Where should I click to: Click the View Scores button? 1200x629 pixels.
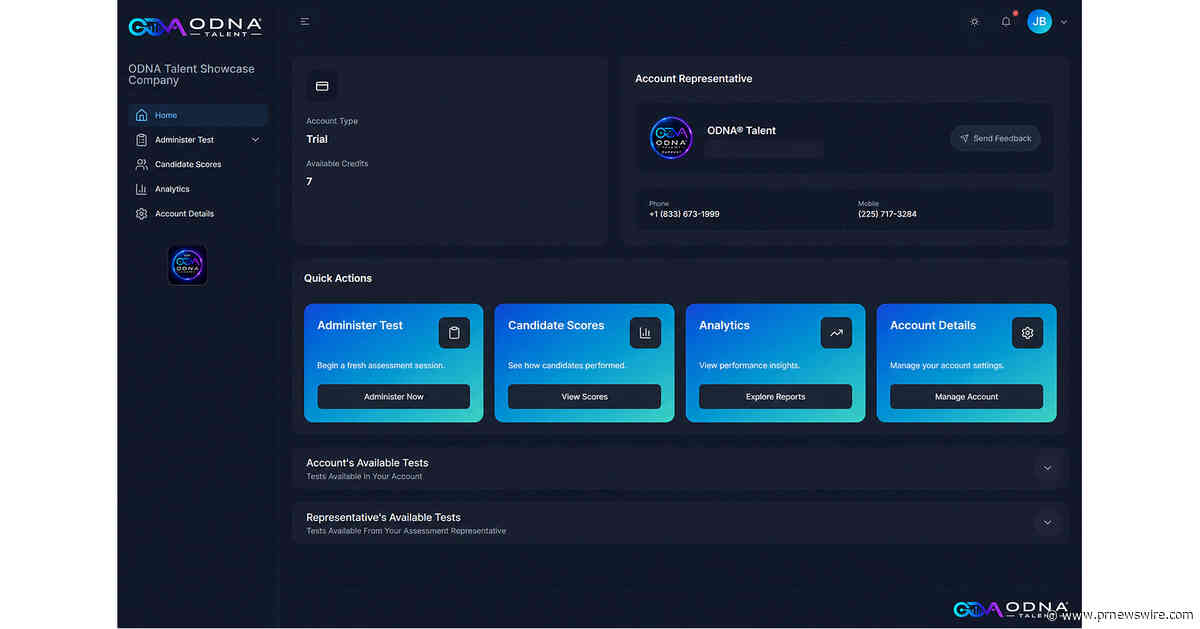pyautogui.click(x=584, y=397)
